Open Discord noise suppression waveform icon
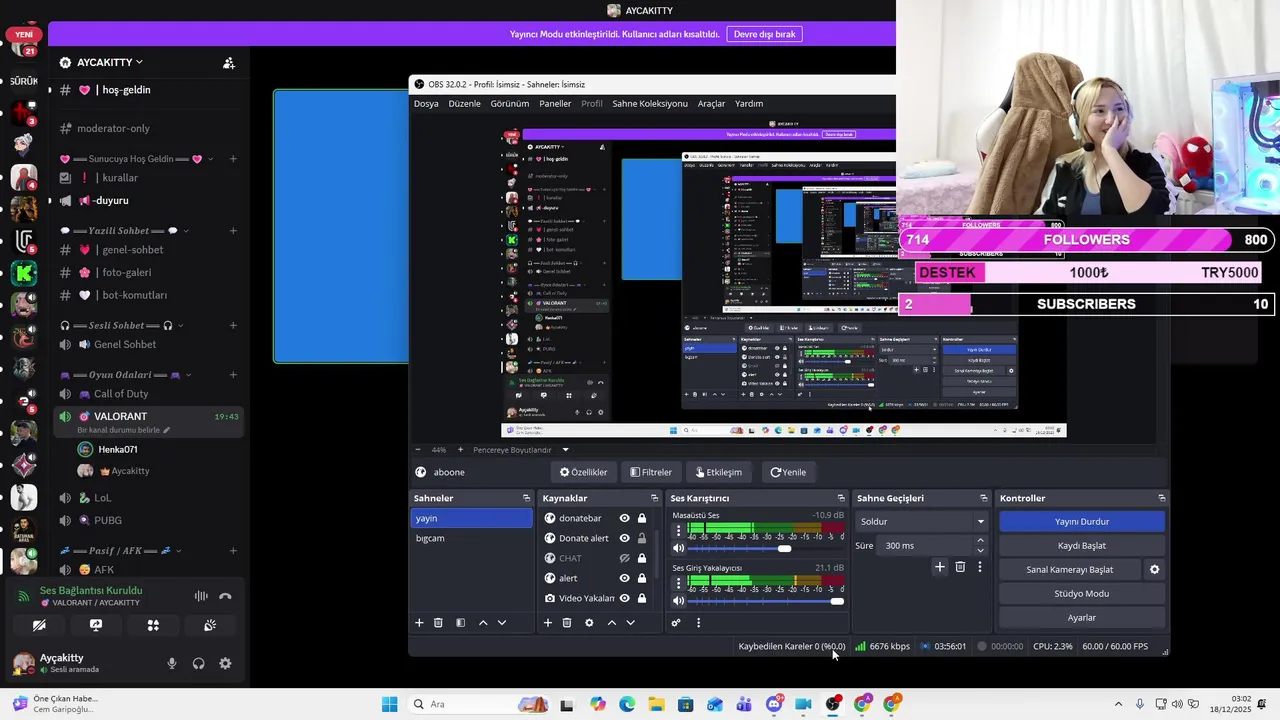Image resolution: width=1280 pixels, height=720 pixels. tap(201, 596)
